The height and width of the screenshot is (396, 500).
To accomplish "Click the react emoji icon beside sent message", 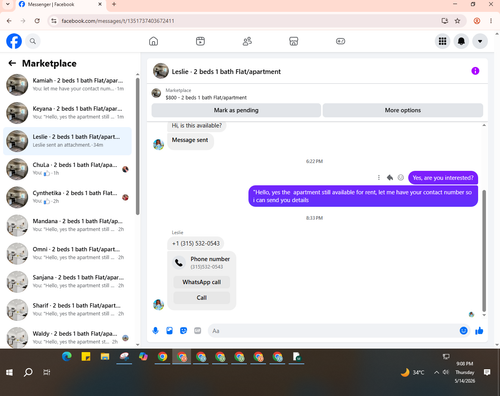I will [401, 178].
